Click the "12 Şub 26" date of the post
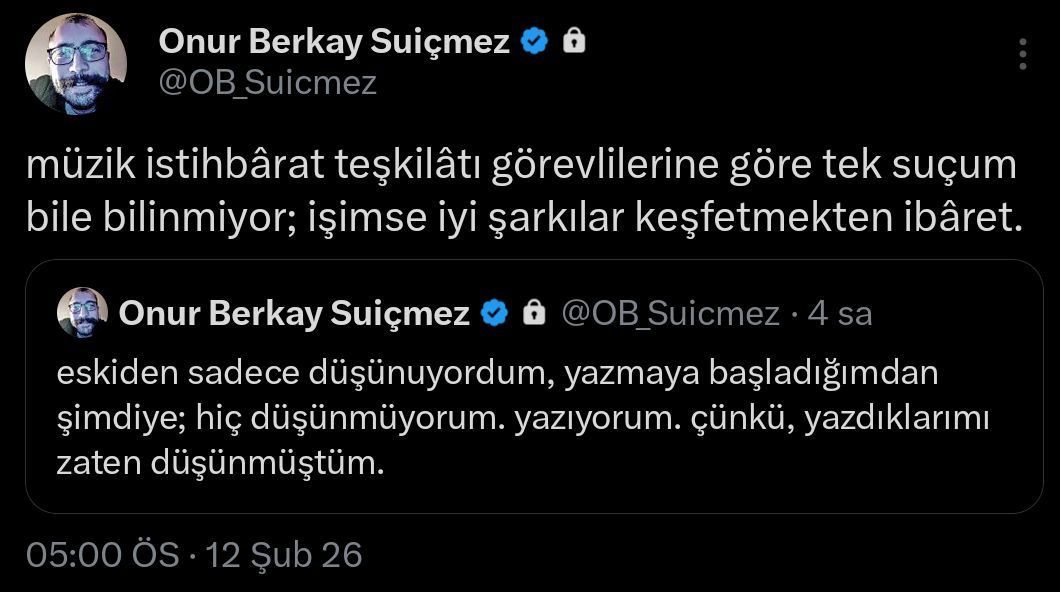Image resolution: width=1060 pixels, height=592 pixels. click(x=283, y=554)
